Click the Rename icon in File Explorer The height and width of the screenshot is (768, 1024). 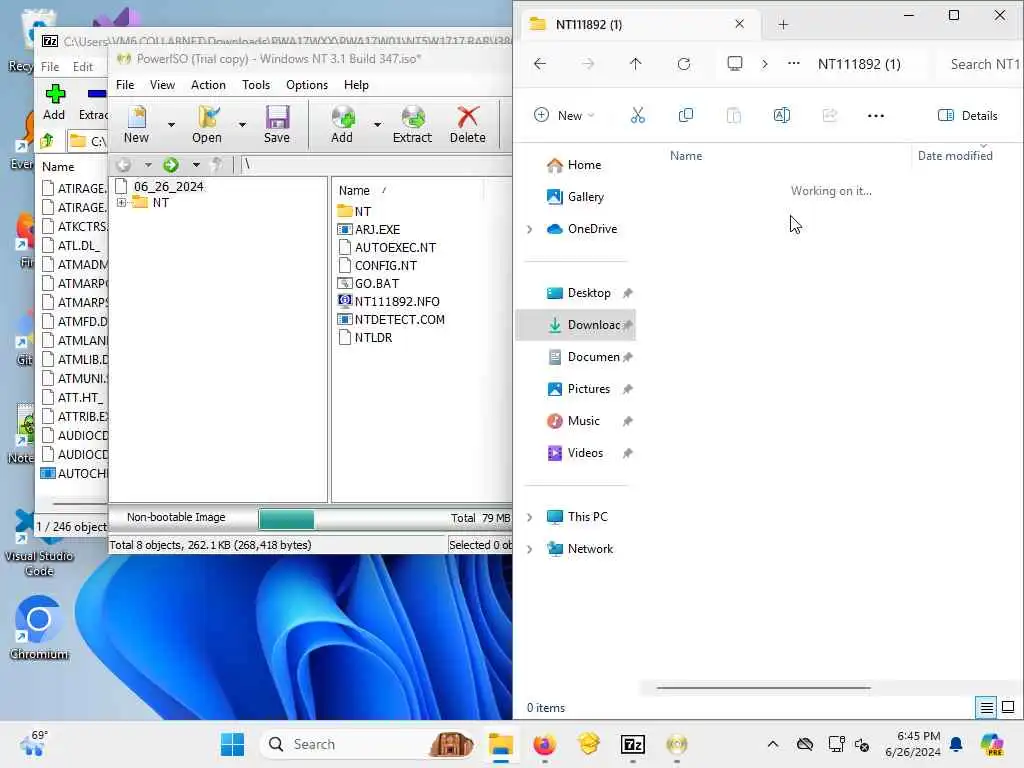[x=782, y=116]
